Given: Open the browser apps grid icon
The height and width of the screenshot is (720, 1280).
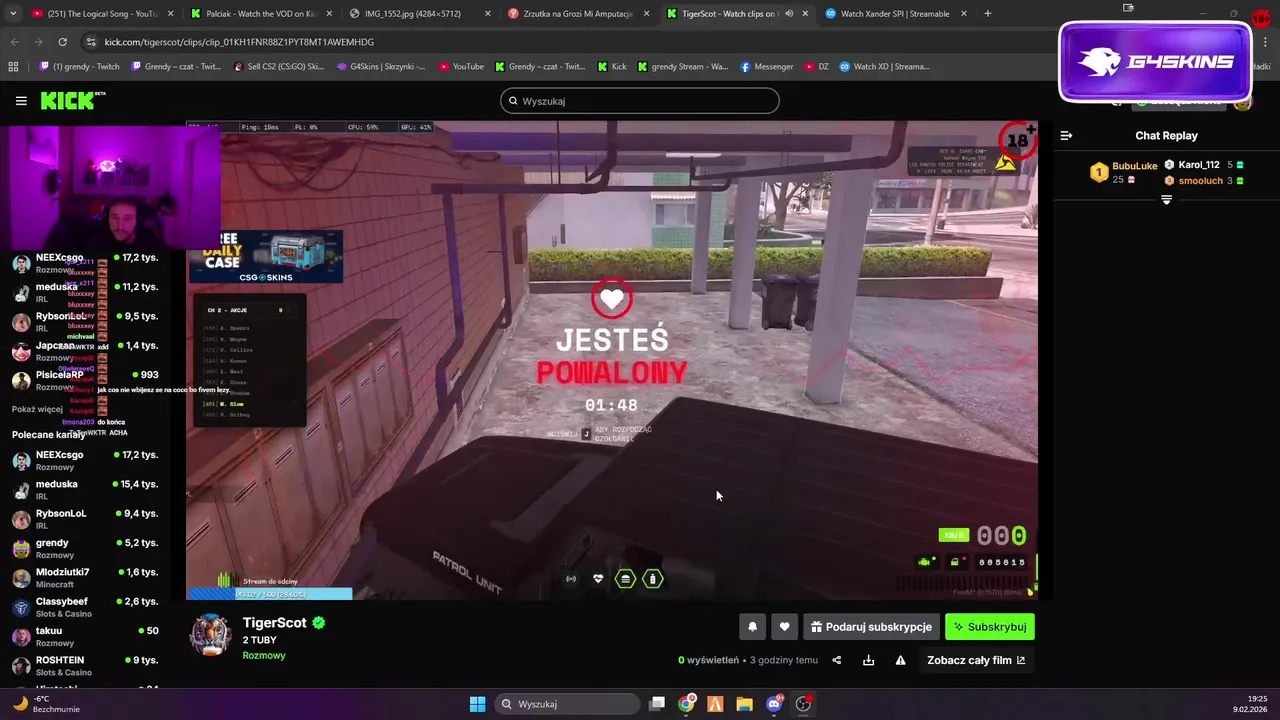Looking at the screenshot, I should tap(13, 67).
